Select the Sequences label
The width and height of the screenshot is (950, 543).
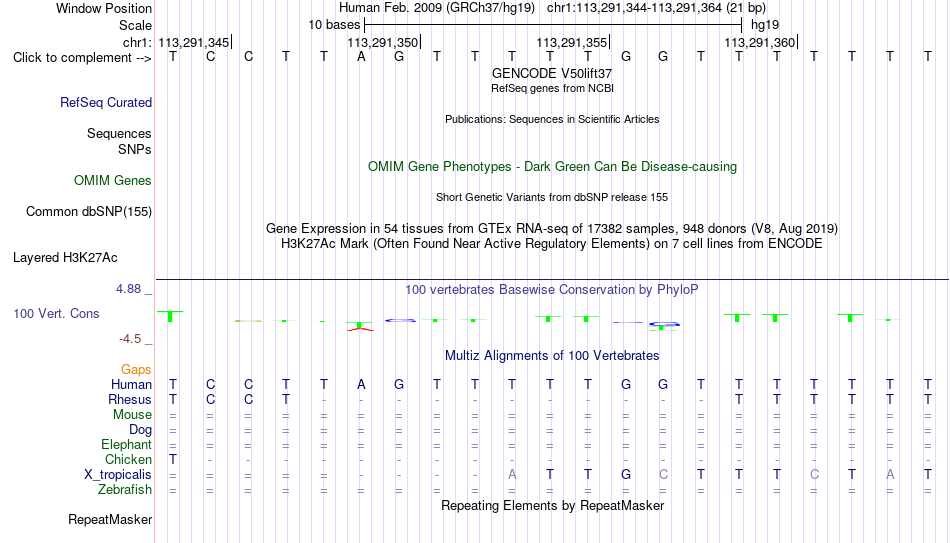tap(119, 133)
